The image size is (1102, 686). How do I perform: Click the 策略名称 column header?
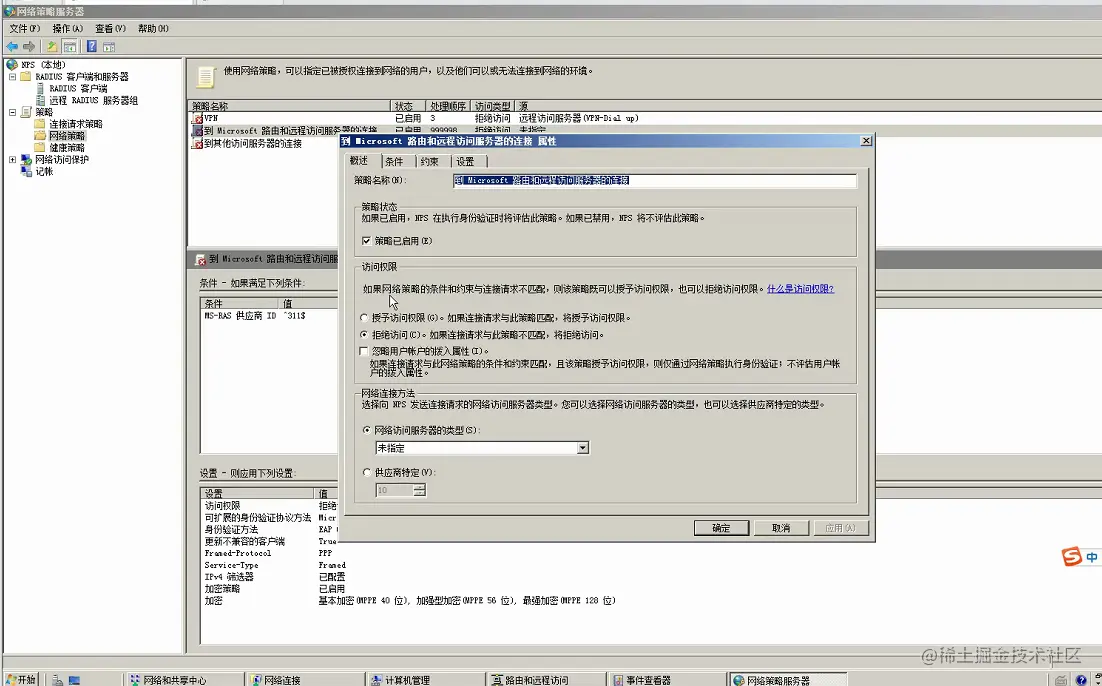coord(290,106)
